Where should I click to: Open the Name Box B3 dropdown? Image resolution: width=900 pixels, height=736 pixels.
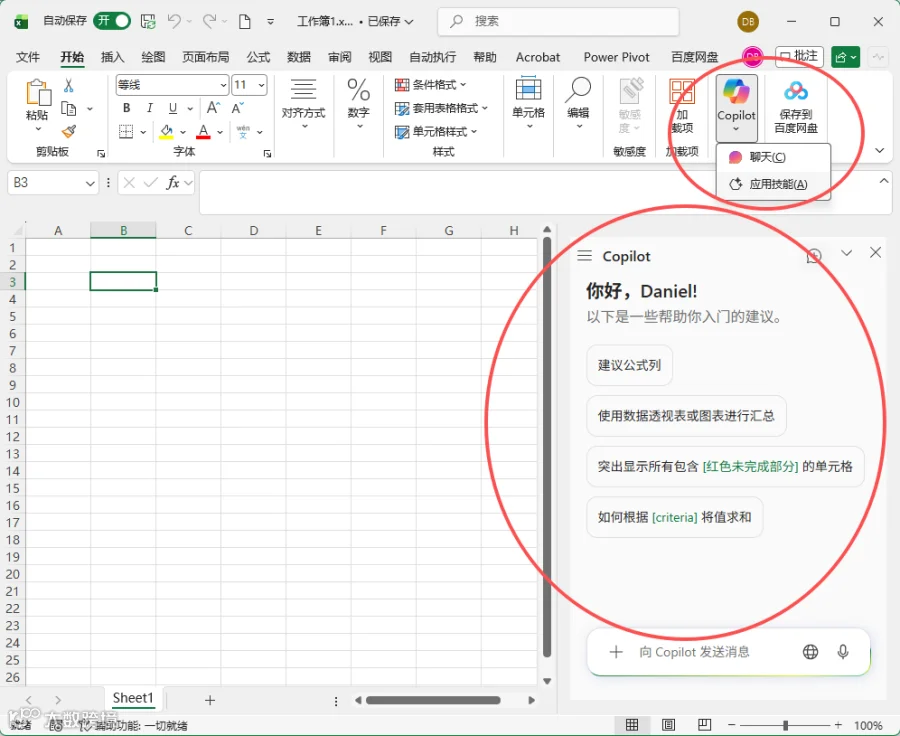90,183
